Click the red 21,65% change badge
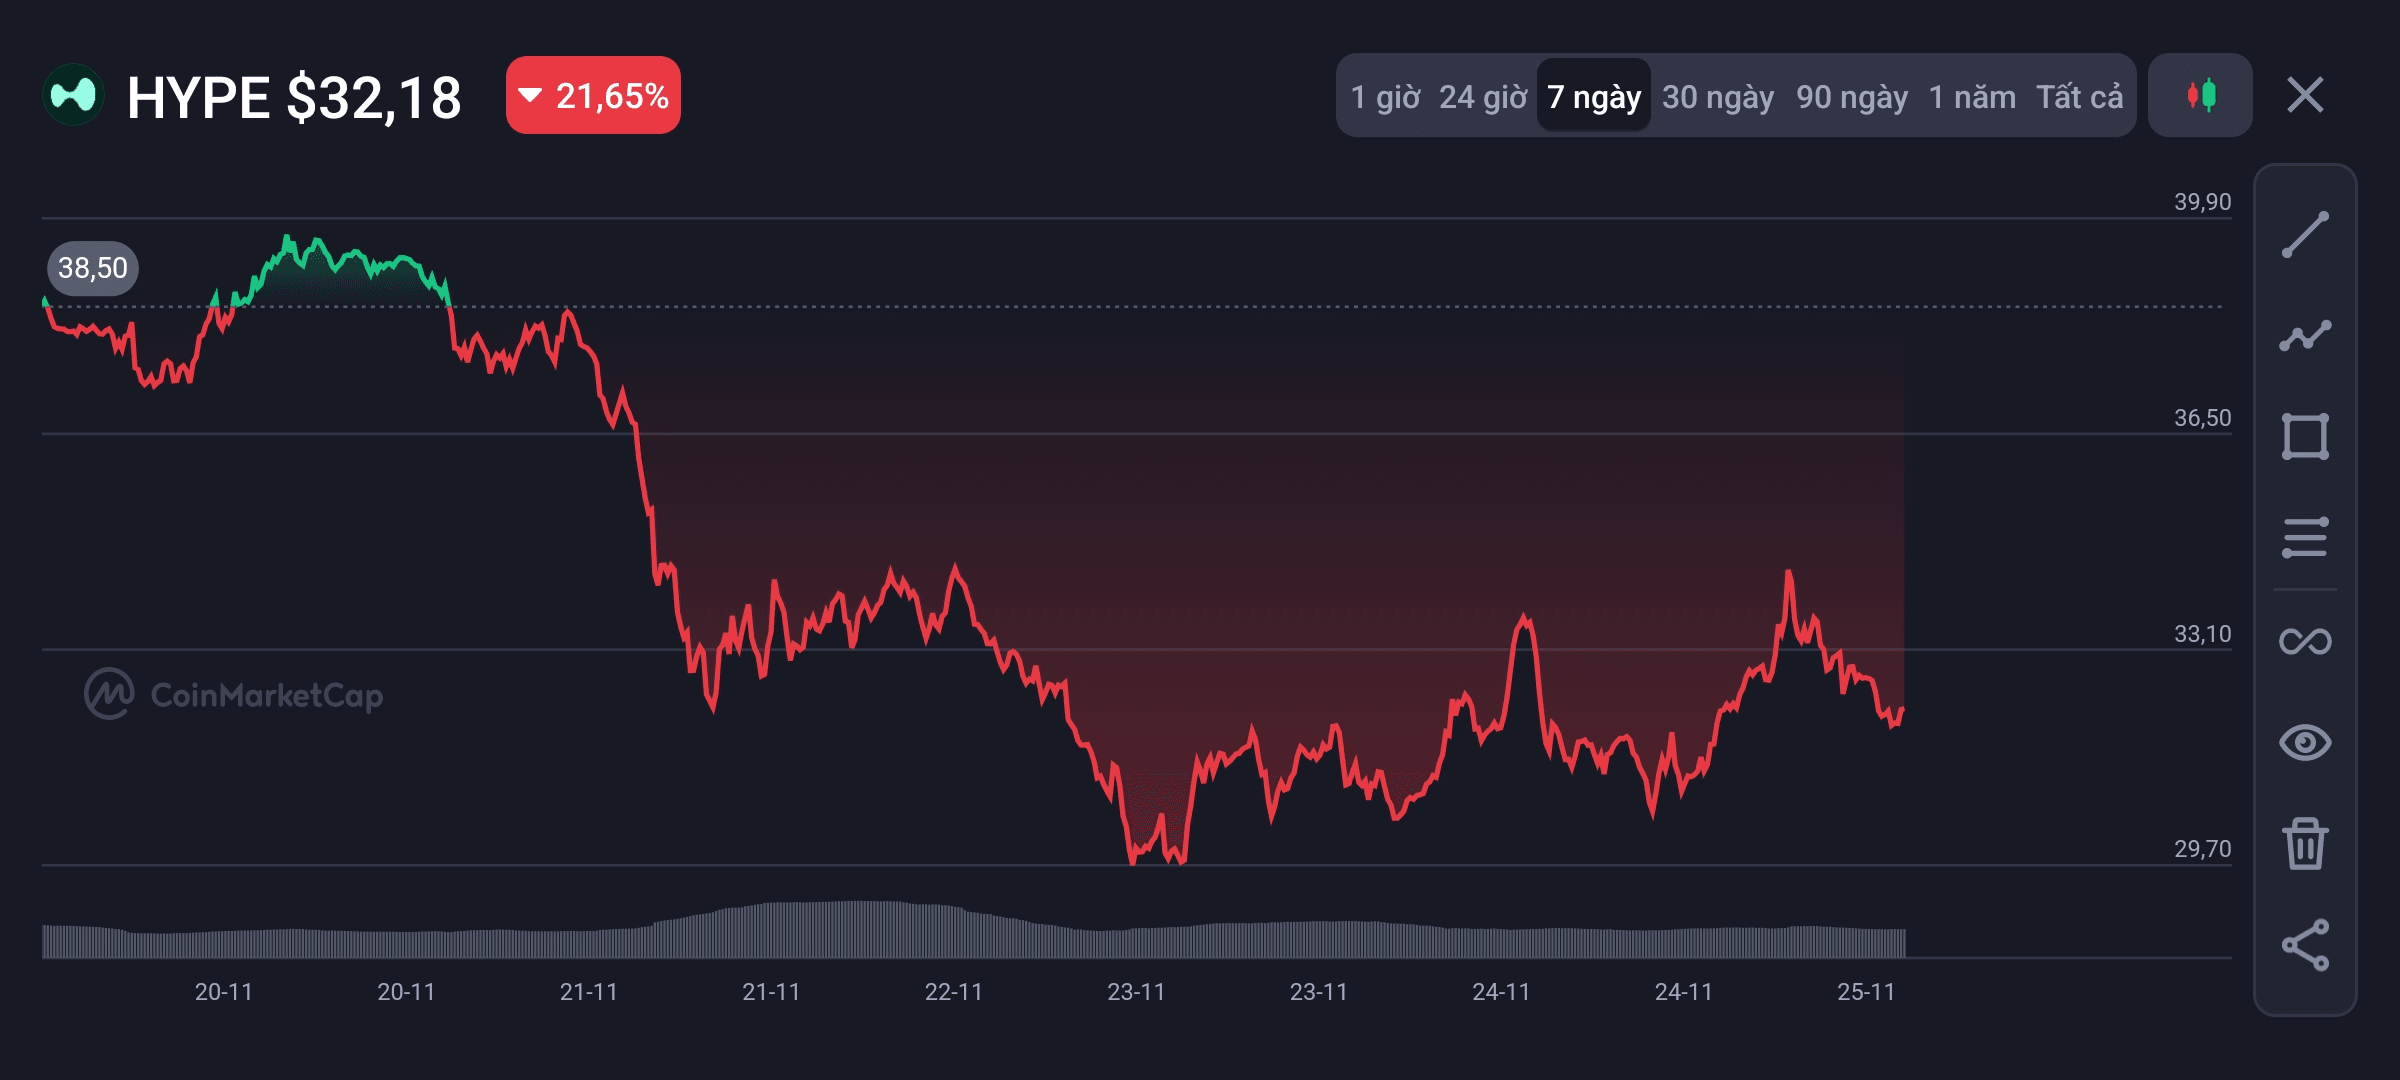This screenshot has width=2400, height=1080. click(x=593, y=96)
